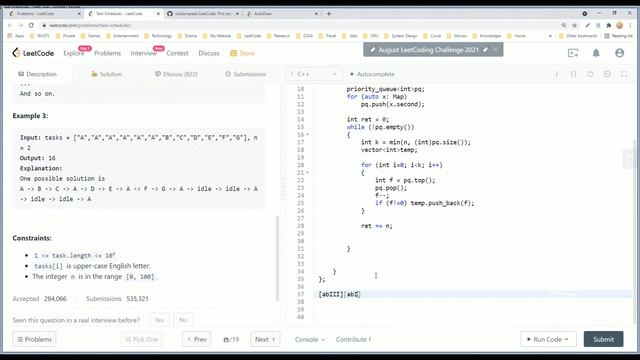Close the August LeetCoding Challenge banner

click(495, 50)
